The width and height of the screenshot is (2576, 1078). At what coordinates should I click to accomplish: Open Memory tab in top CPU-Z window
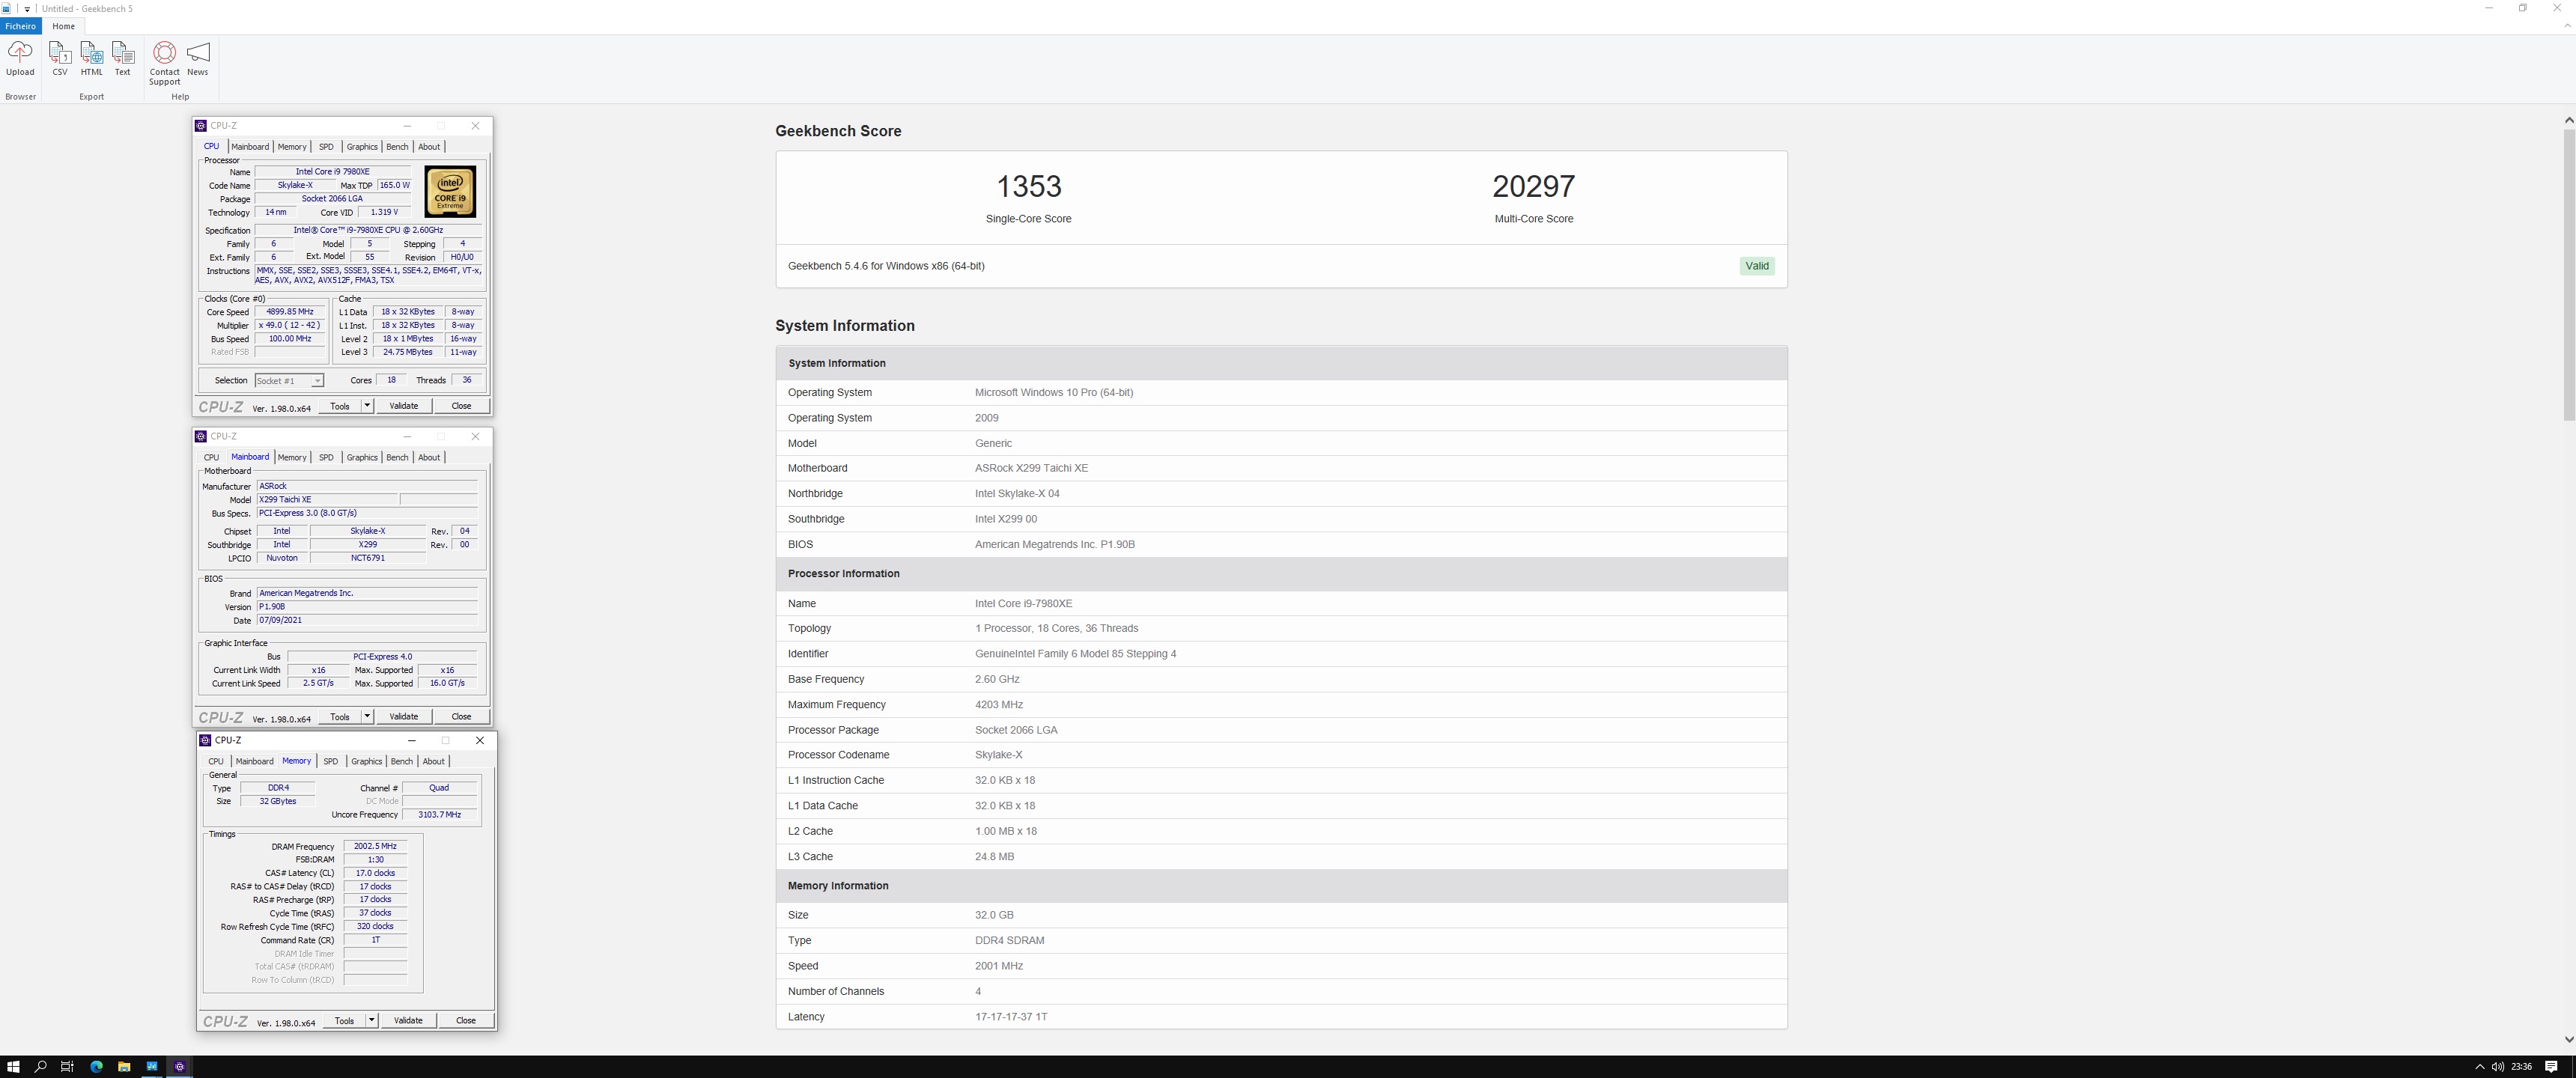(x=292, y=147)
